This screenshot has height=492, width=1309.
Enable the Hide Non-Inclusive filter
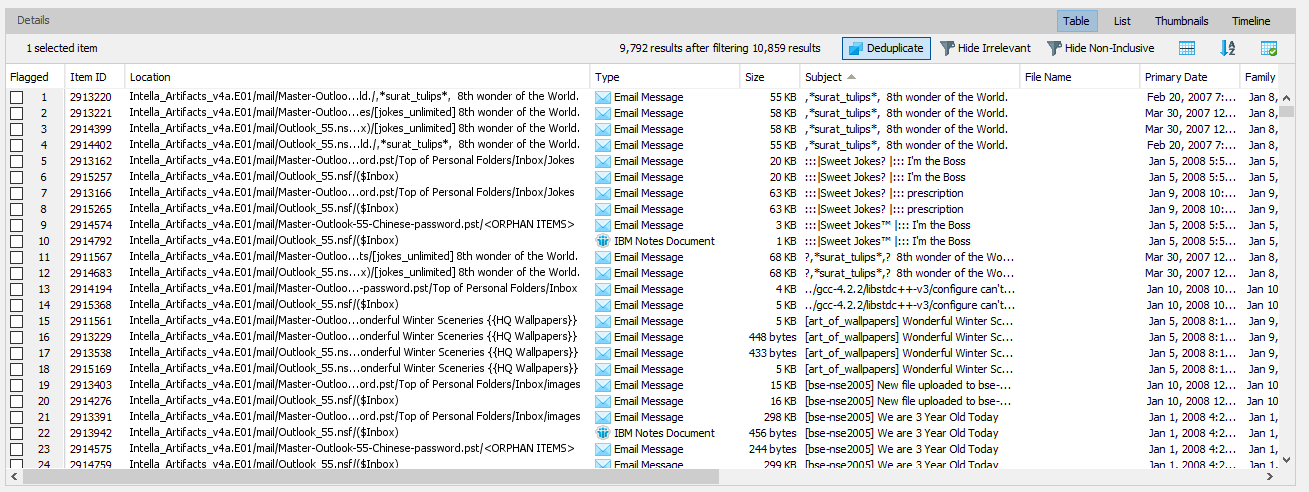[1100, 48]
